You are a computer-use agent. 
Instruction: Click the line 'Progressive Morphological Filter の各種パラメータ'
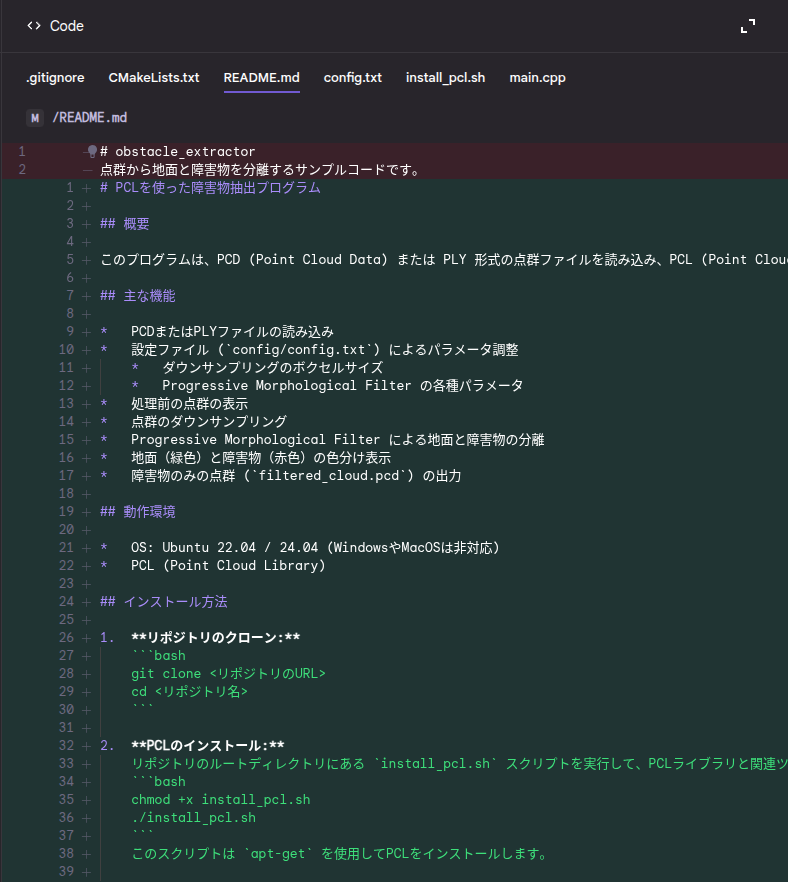click(343, 386)
